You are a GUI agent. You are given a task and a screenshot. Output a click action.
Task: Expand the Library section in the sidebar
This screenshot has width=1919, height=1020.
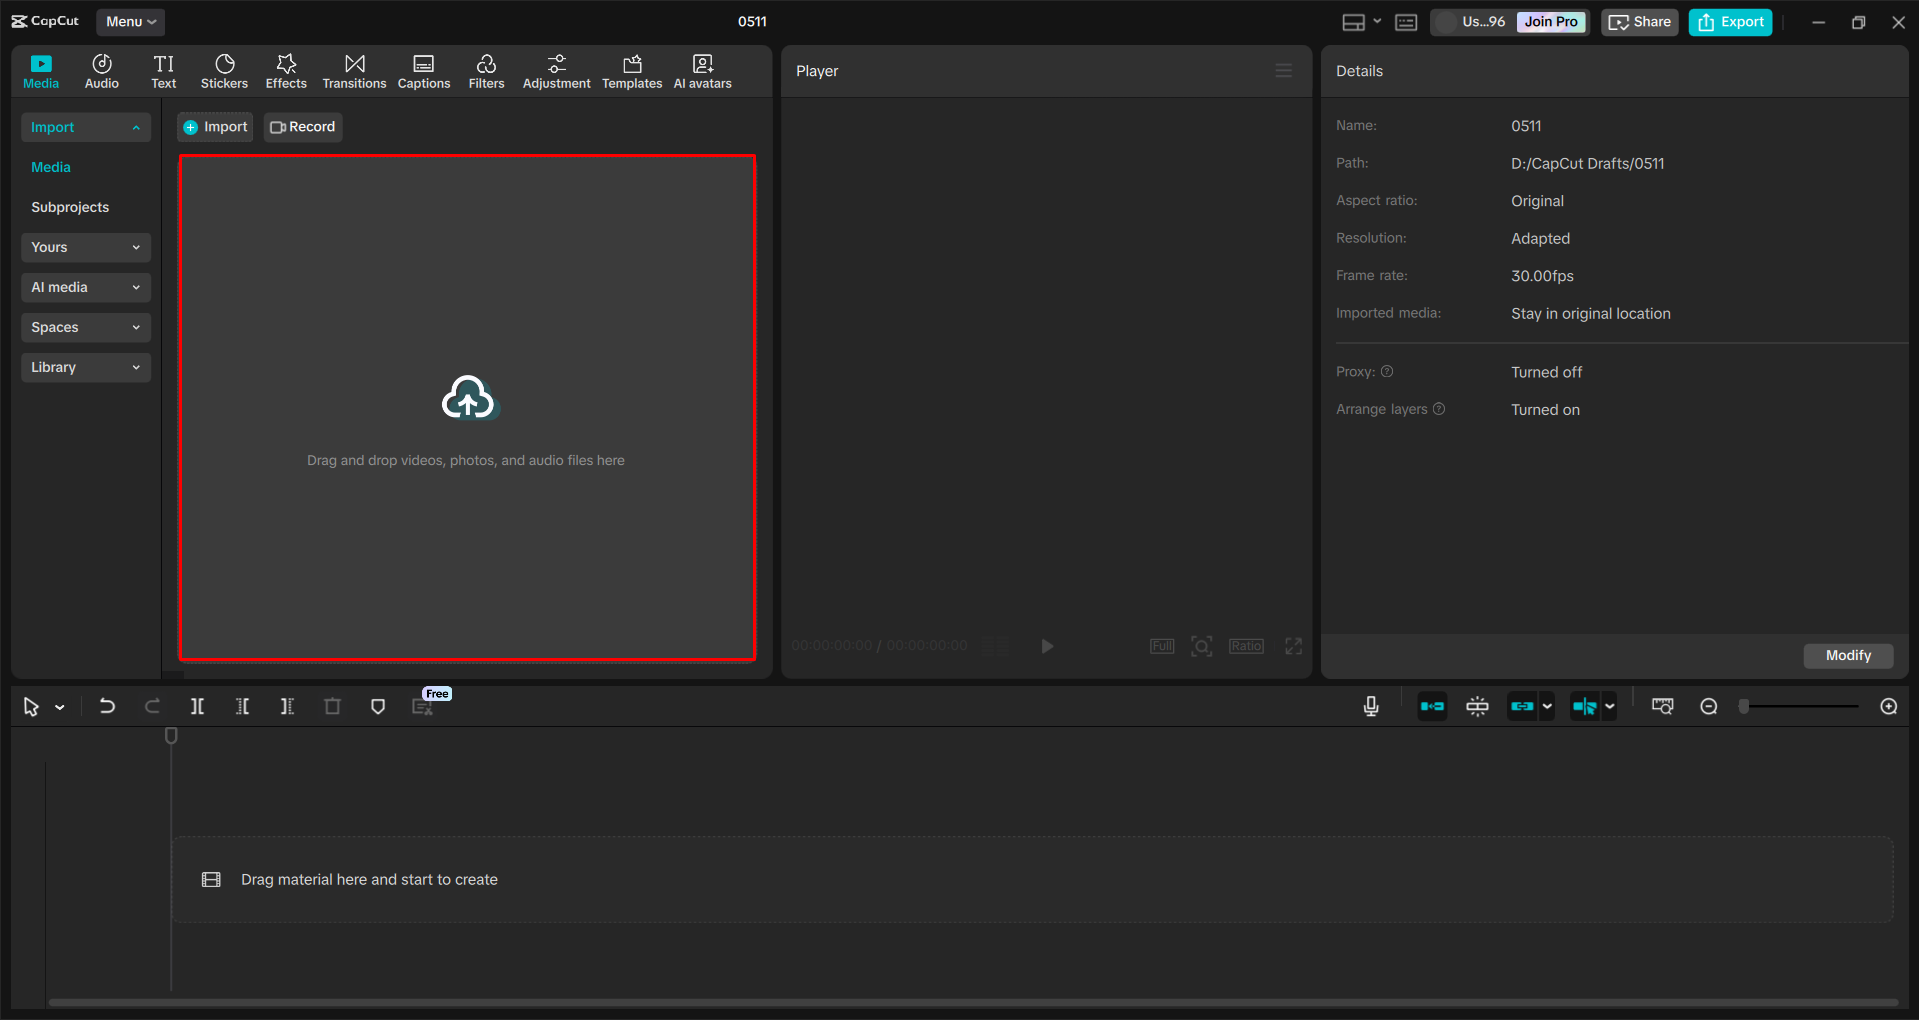coord(85,367)
